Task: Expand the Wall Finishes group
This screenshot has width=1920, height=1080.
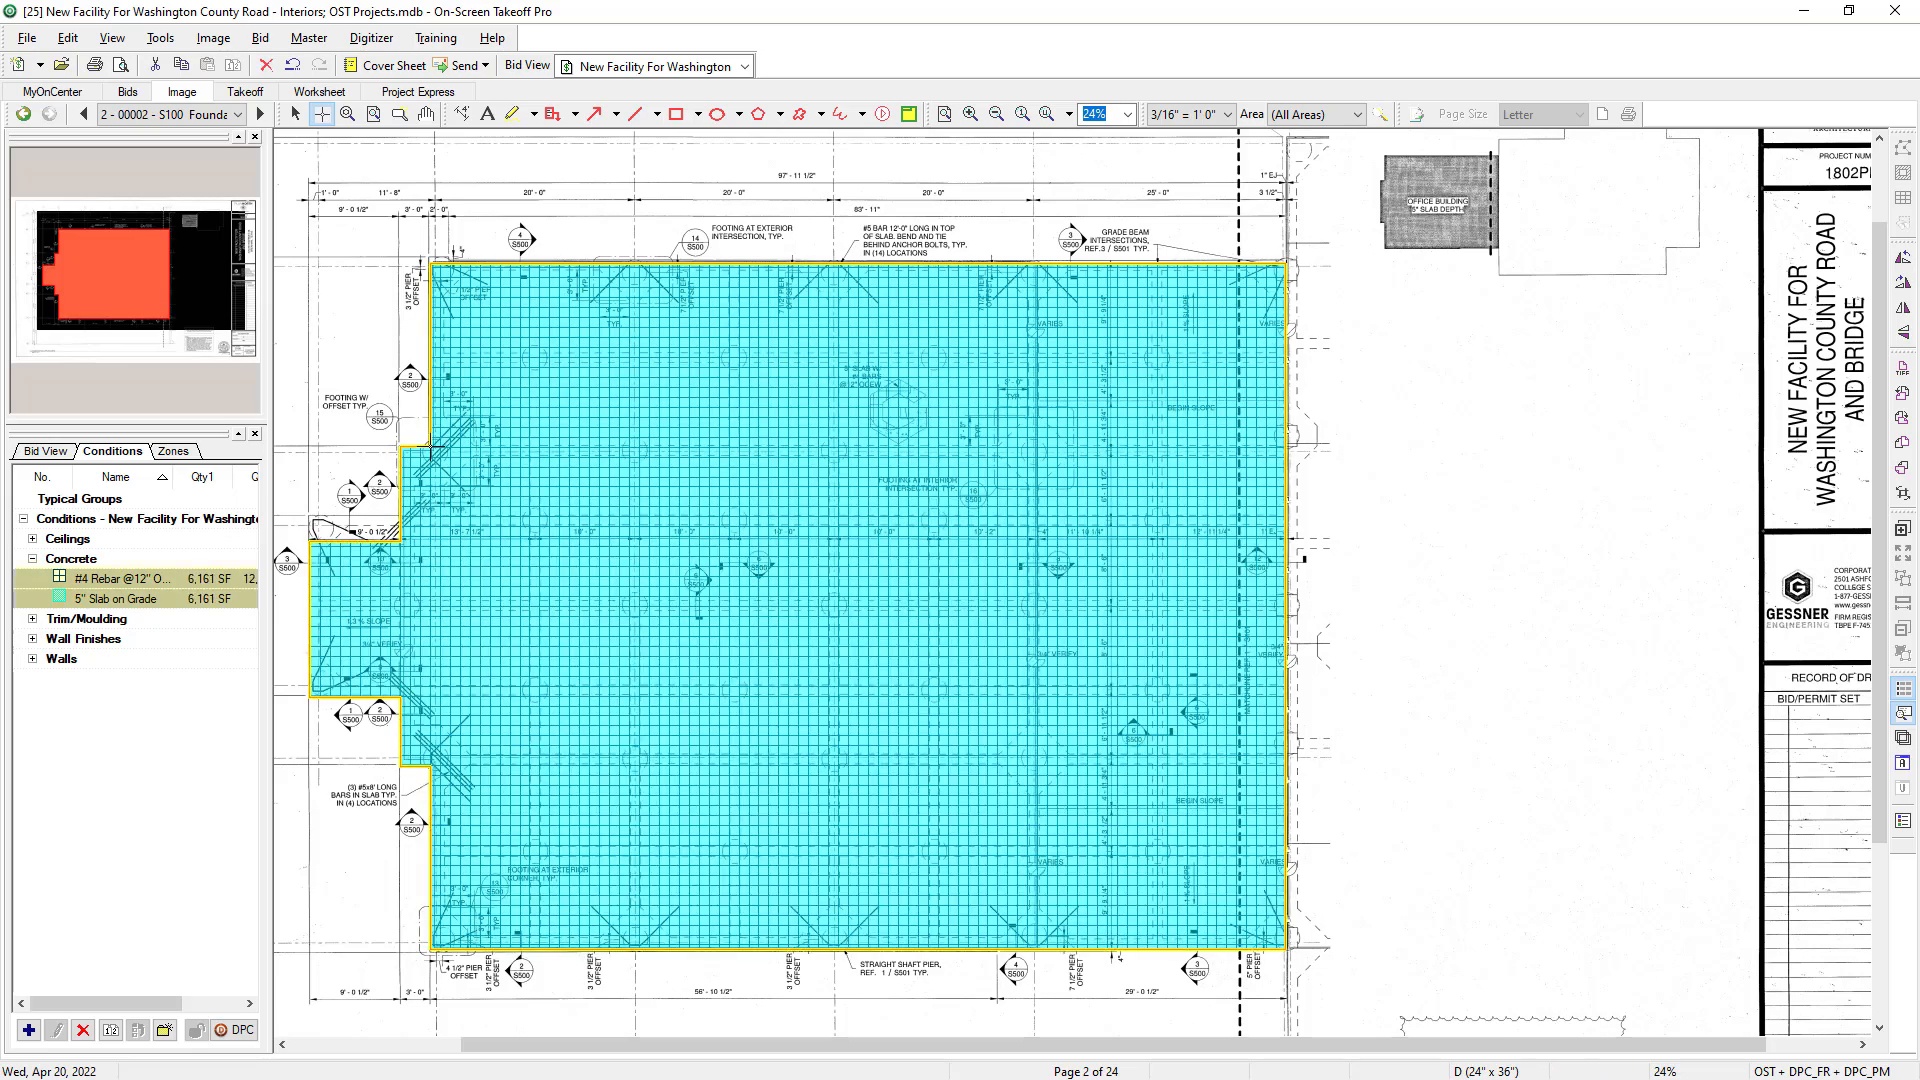Action: tap(32, 639)
